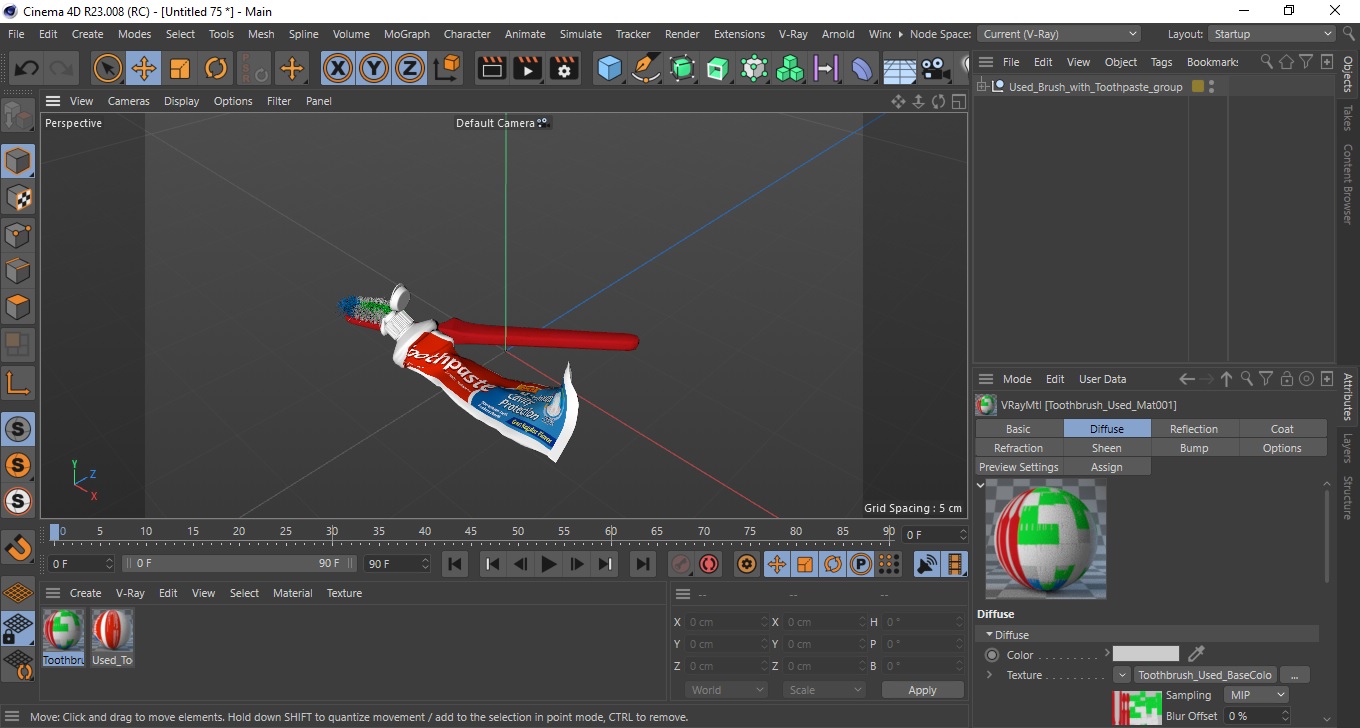Viewport: 1360px width, 728px height.
Task: Open the Simulate menu
Action: click(x=580, y=34)
